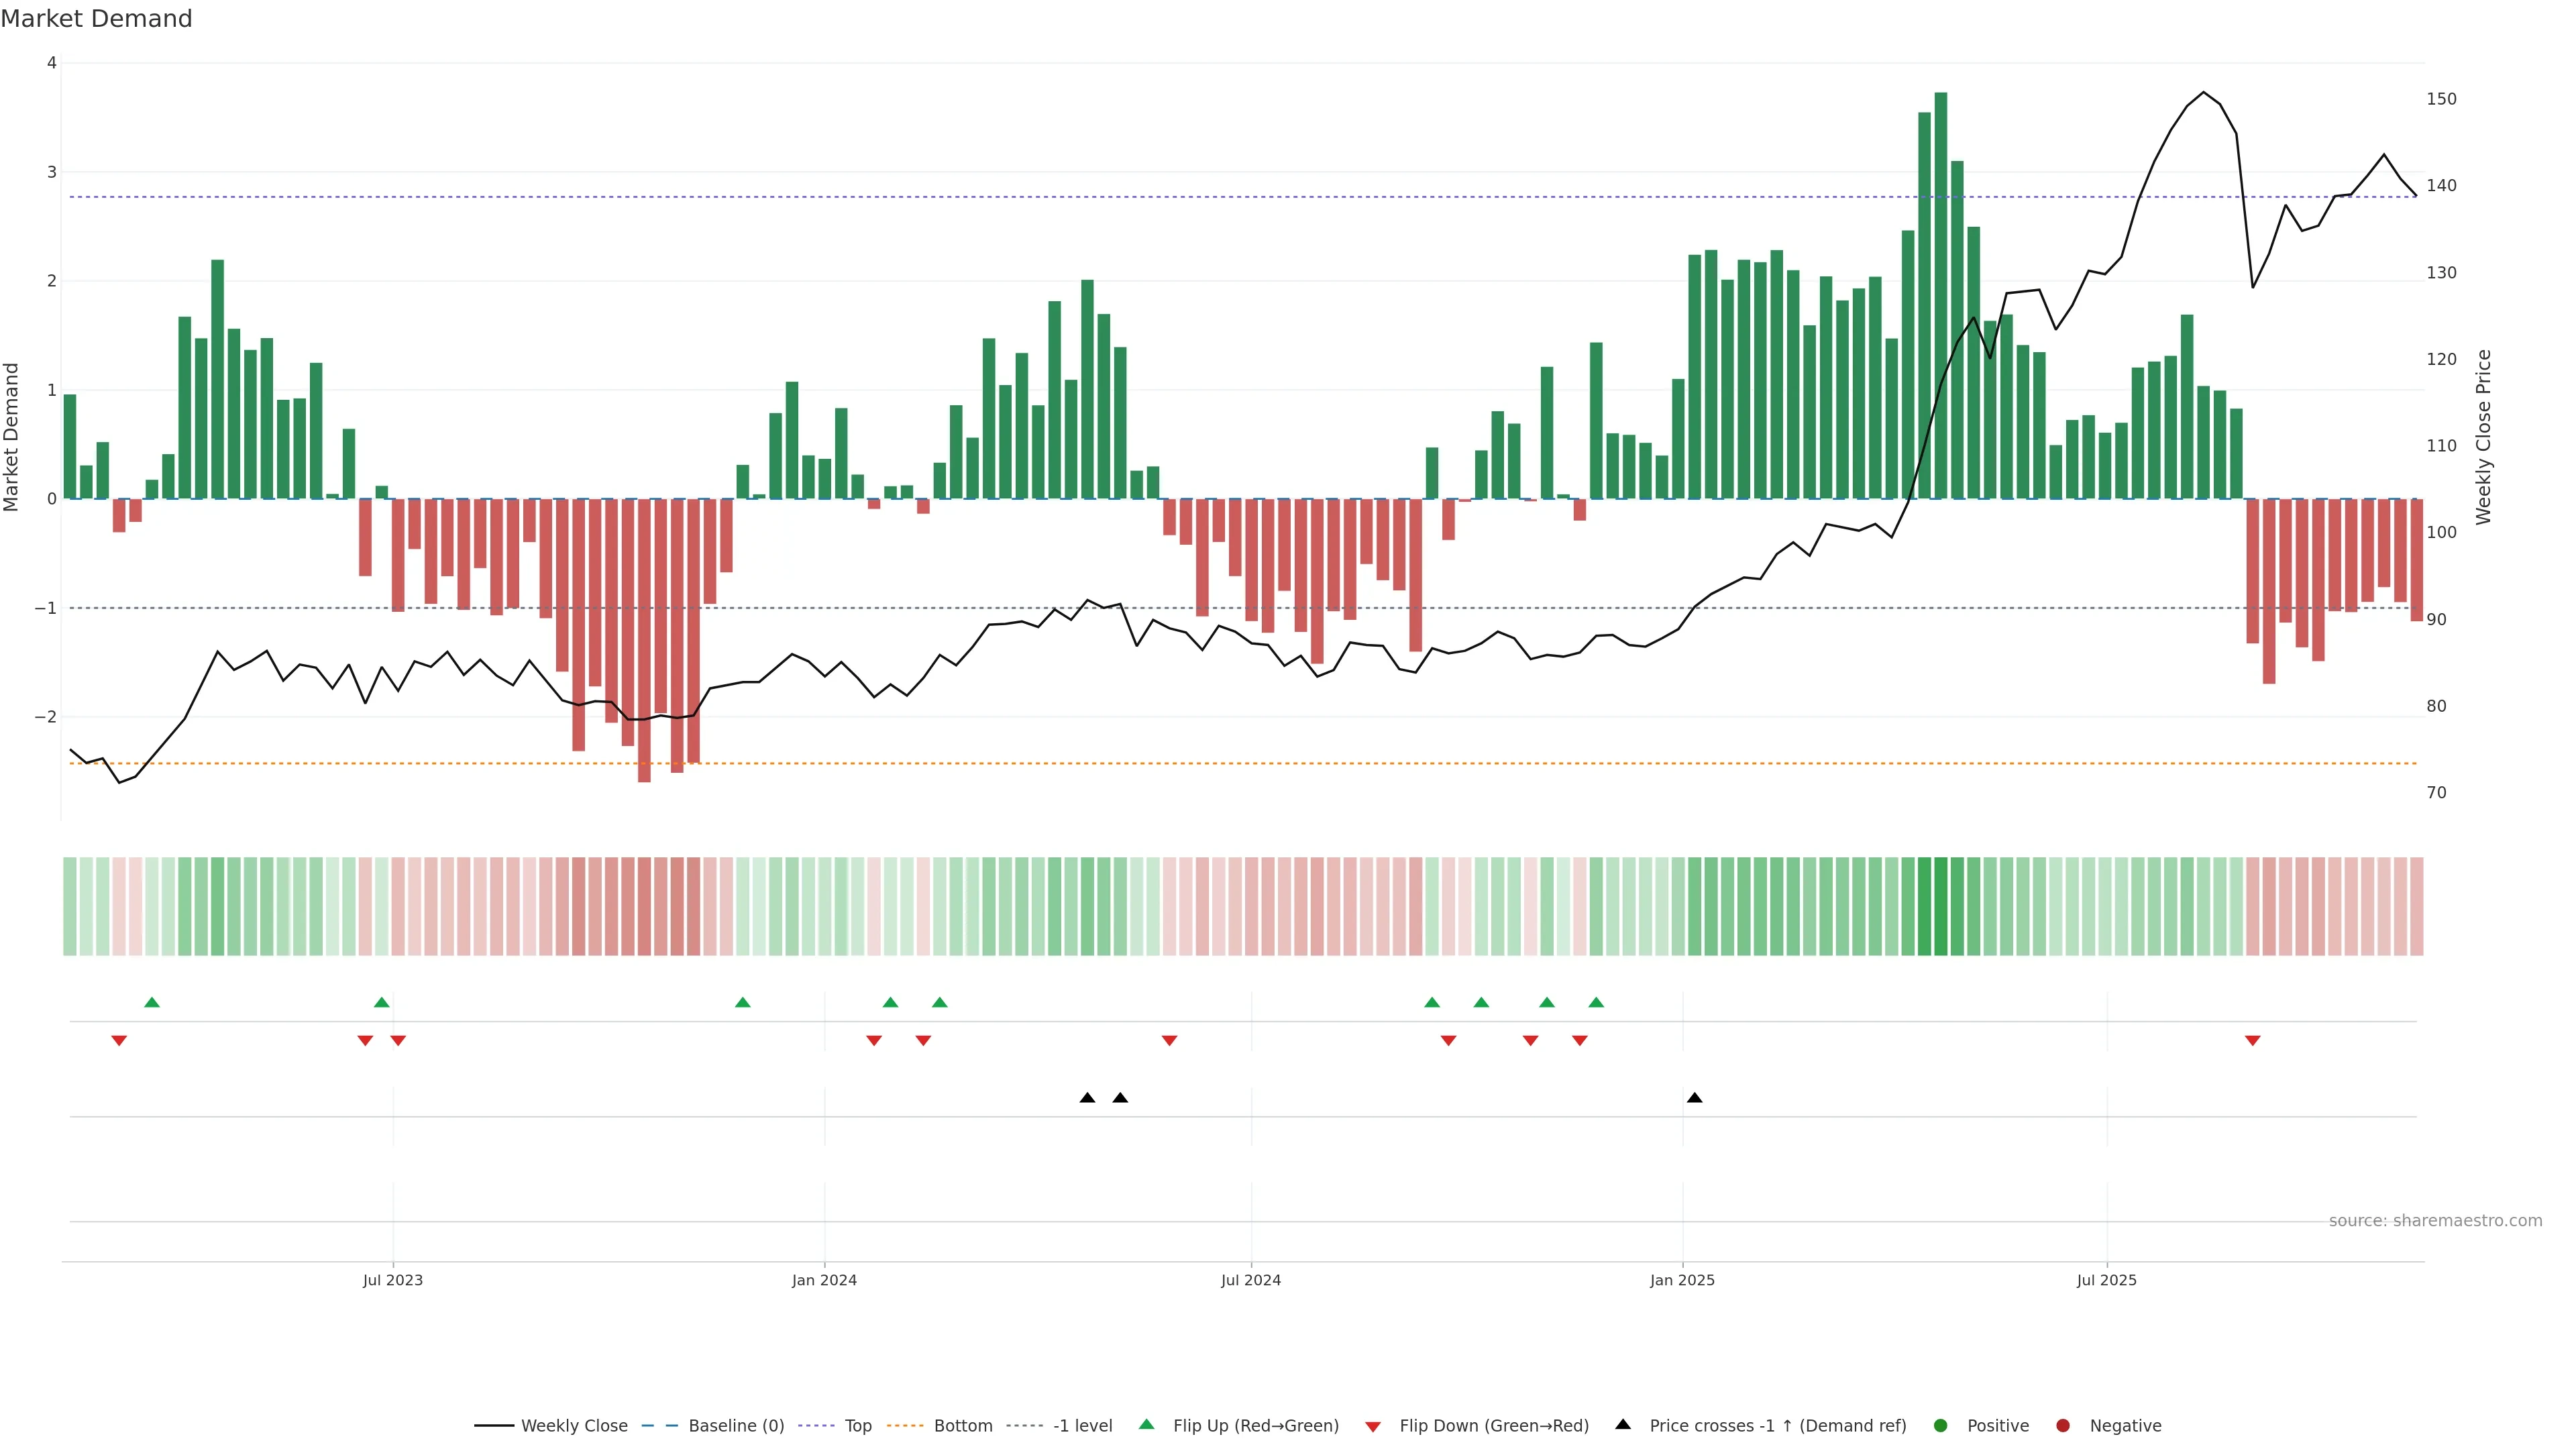Click the green Positive legend circle icon
2576x1449 pixels.
1941,1425
